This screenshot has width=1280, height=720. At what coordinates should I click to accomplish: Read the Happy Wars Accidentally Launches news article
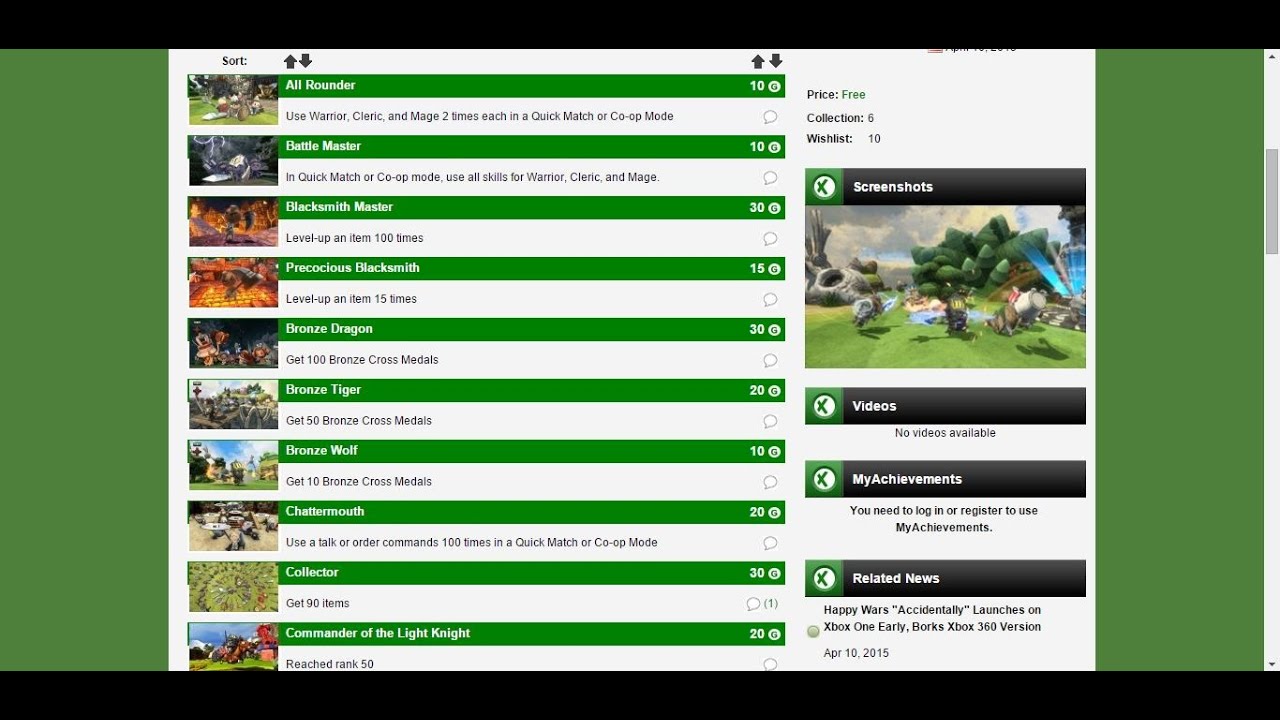point(932,619)
